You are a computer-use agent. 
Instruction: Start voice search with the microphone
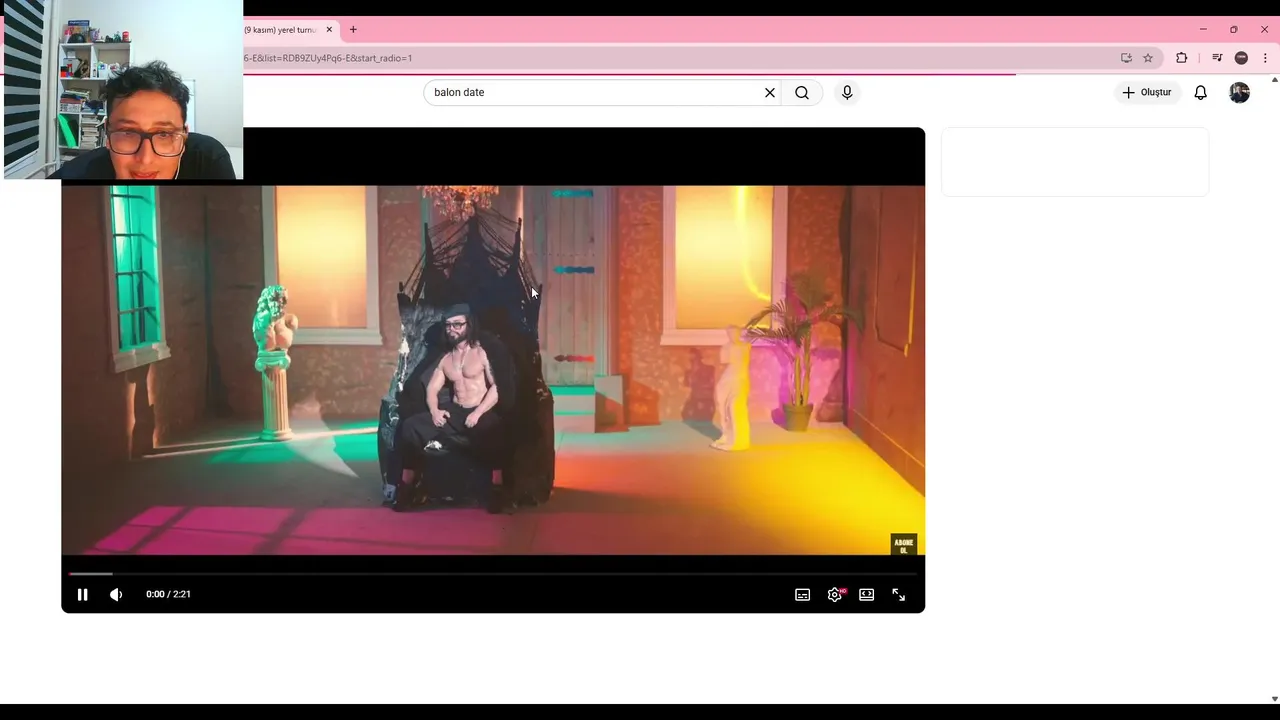pyautogui.click(x=847, y=92)
